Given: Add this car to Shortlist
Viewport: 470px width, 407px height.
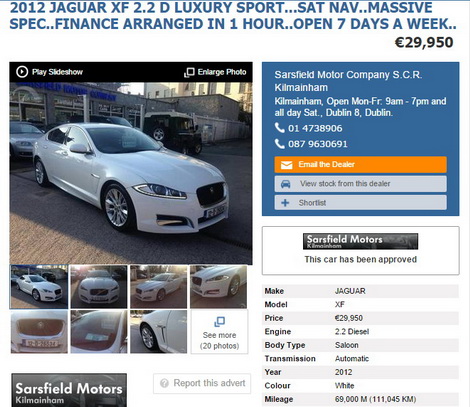Looking at the screenshot, I should (360, 203).
